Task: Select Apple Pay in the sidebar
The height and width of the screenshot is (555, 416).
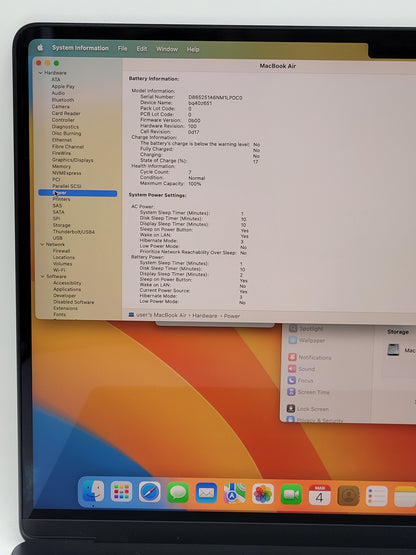Action: pyautogui.click(x=63, y=86)
